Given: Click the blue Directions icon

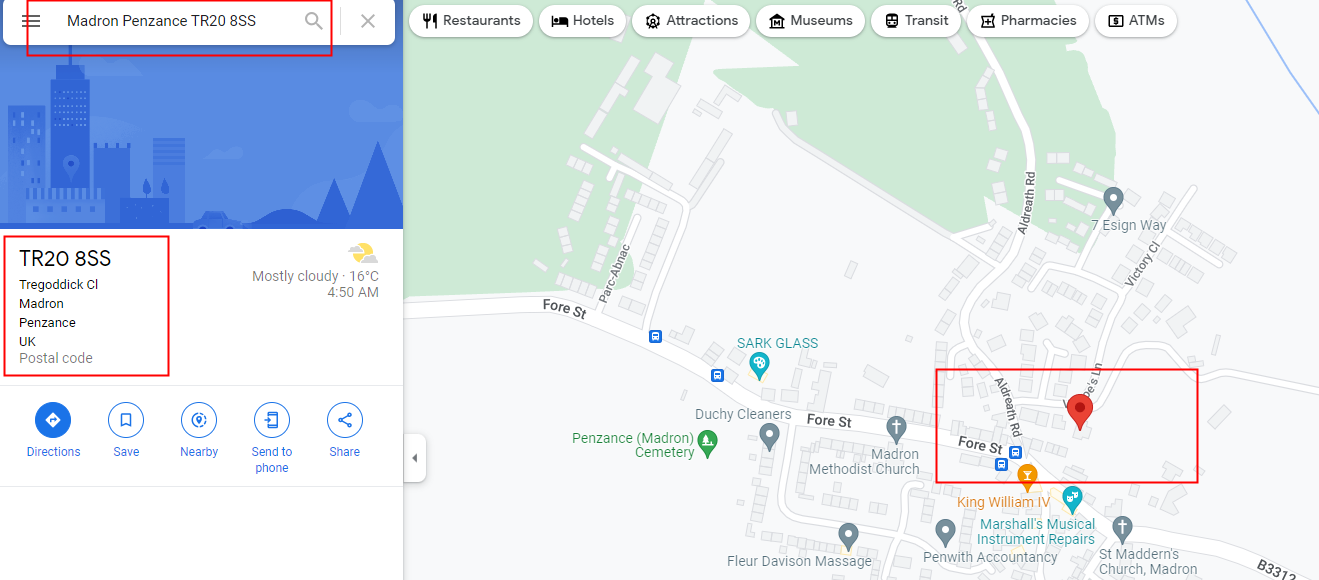Looking at the screenshot, I should coord(53,420).
